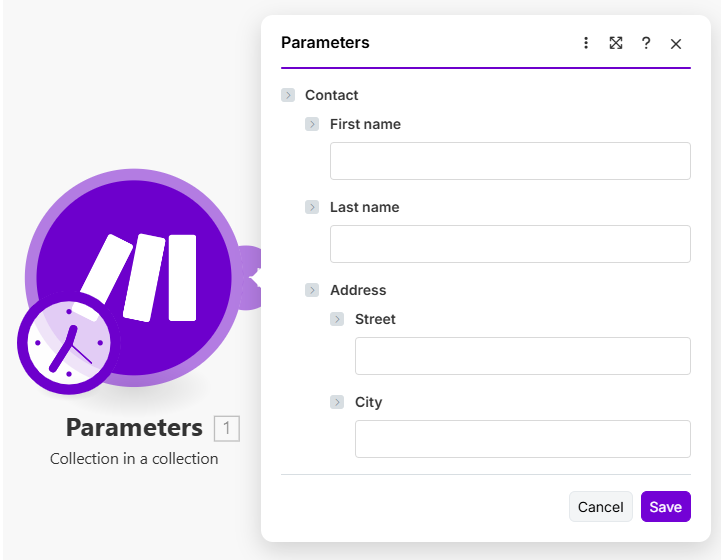Image resolution: width=724 pixels, height=560 pixels.
Task: Collapse the Address collection
Action: coord(313,290)
